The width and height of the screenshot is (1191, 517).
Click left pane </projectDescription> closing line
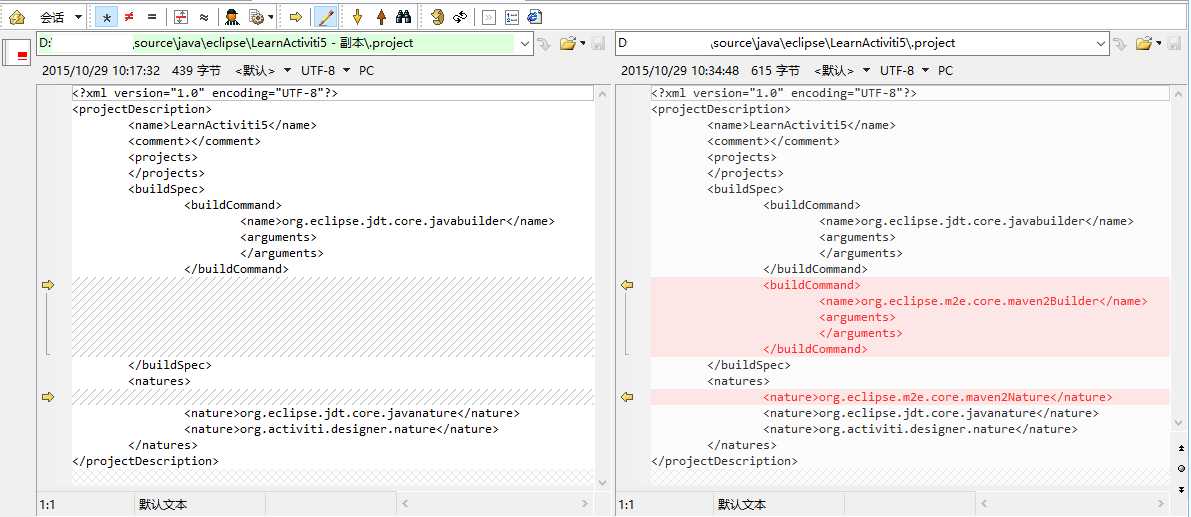pos(145,461)
